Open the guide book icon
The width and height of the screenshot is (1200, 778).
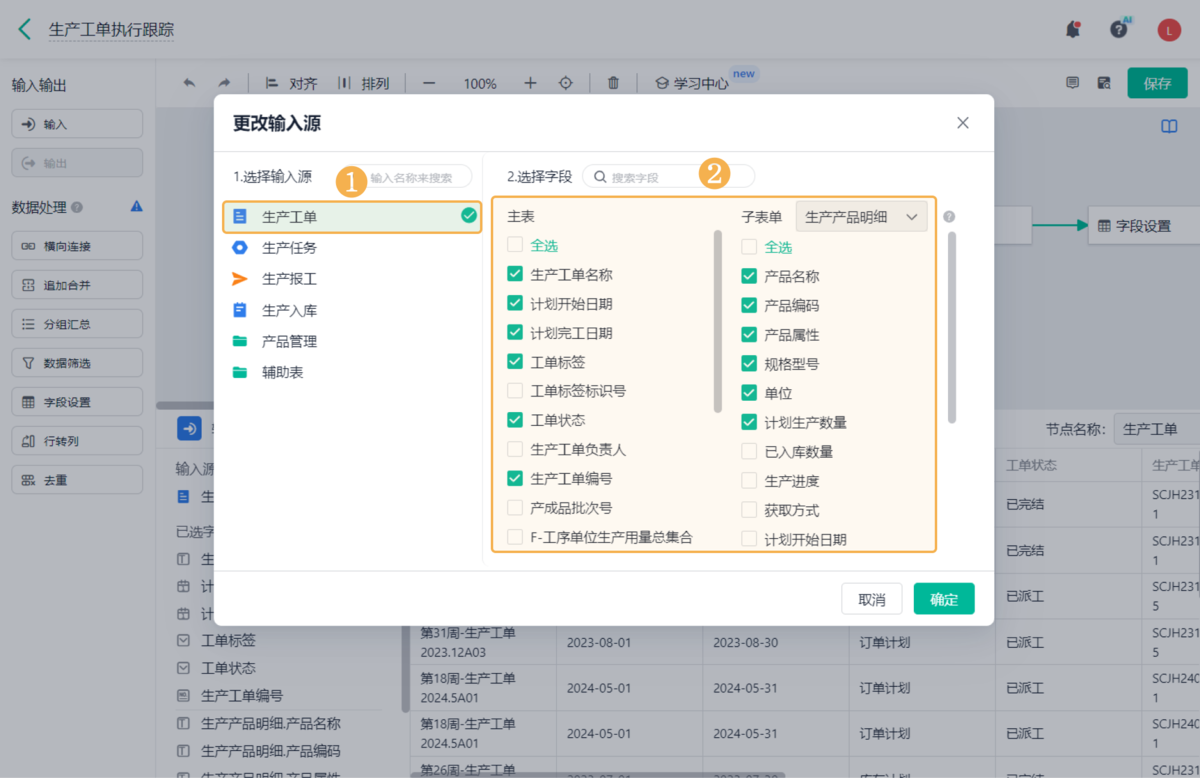(1169, 127)
